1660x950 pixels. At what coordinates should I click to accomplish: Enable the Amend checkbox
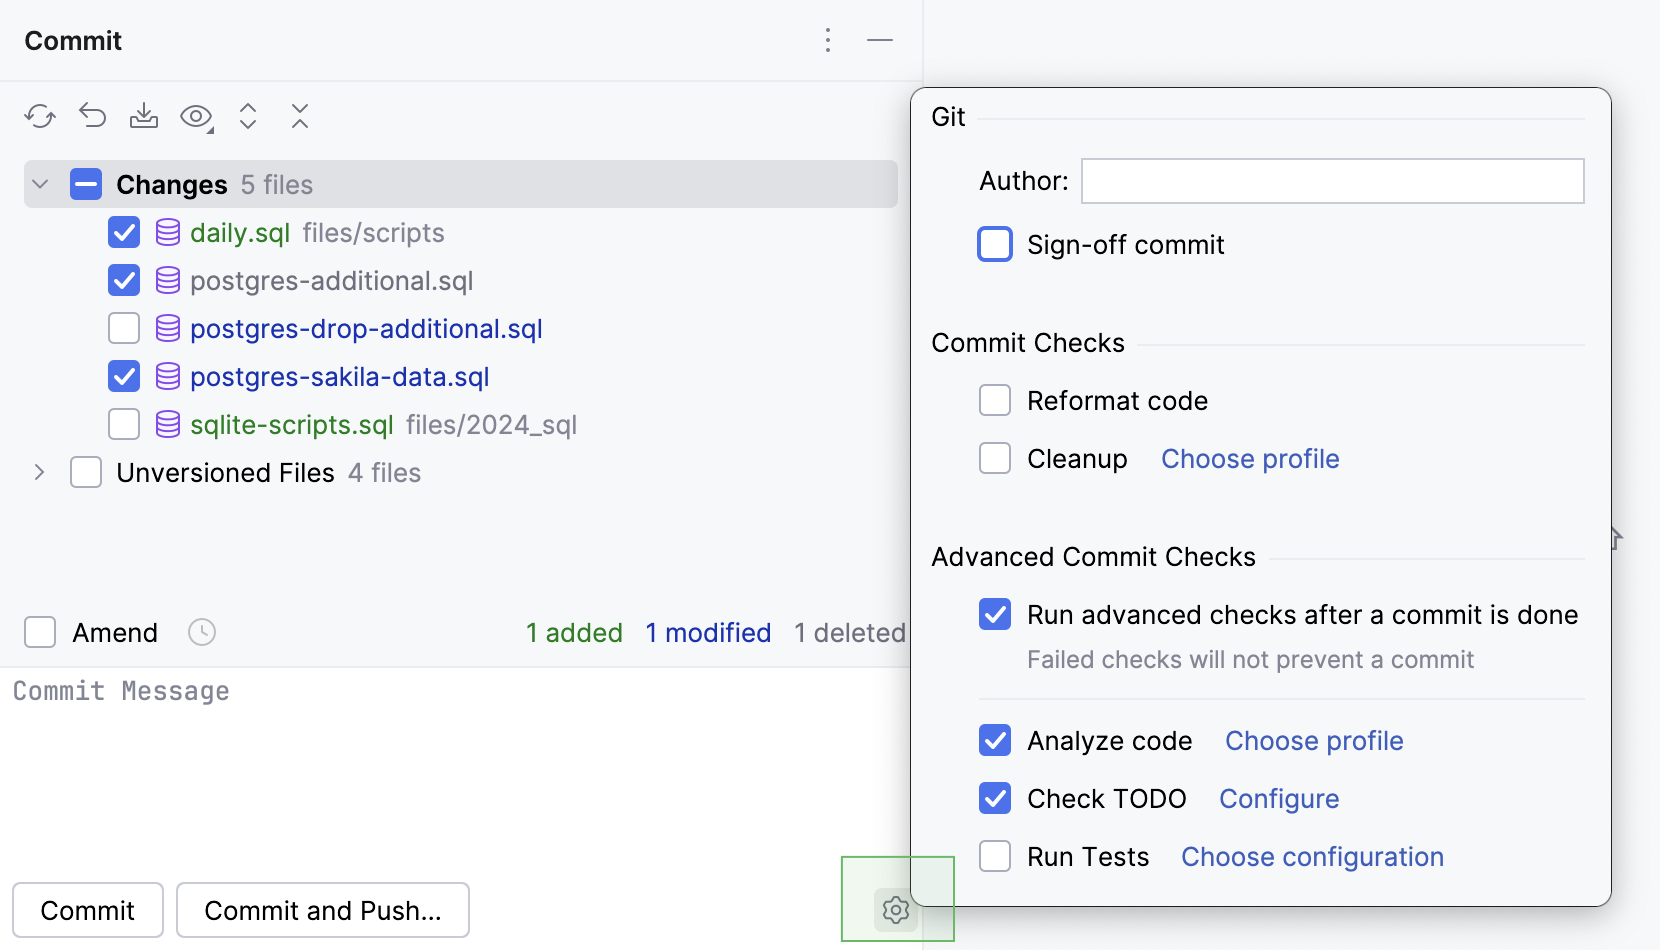tap(40, 632)
